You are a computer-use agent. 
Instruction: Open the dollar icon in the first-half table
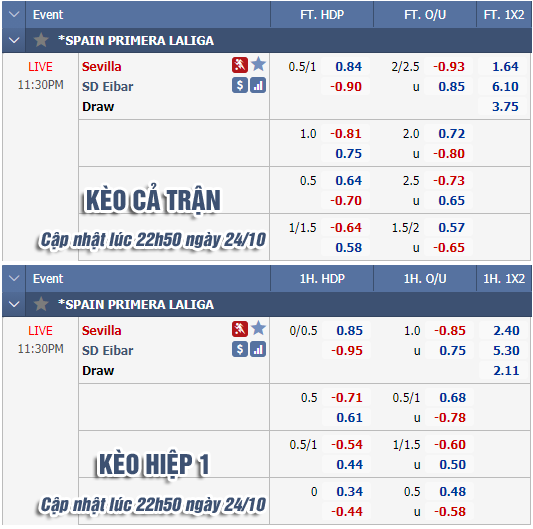coord(240,349)
